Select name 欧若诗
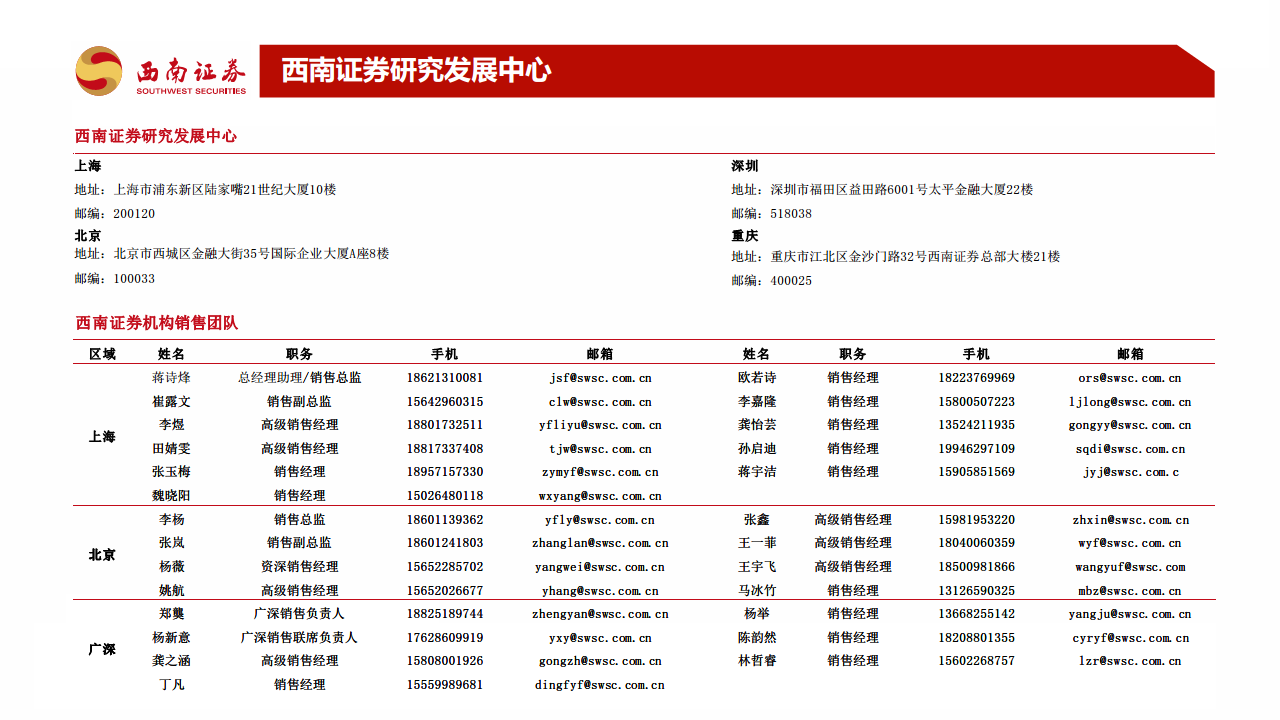This screenshot has height=720, width=1280. pos(757,378)
